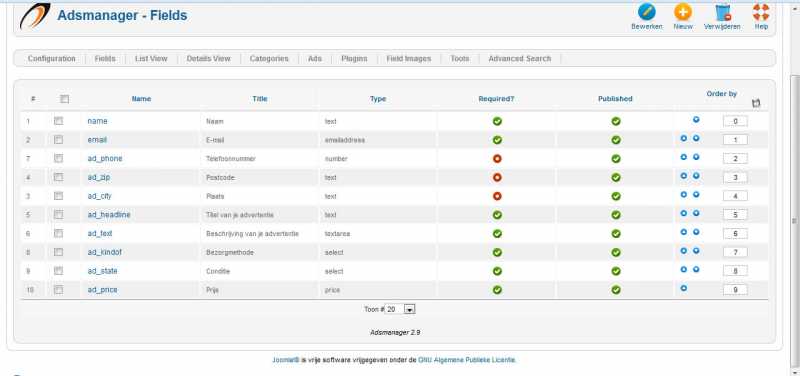The image size is (800, 376).
Task: Open the Tools tab
Action: (x=460, y=59)
